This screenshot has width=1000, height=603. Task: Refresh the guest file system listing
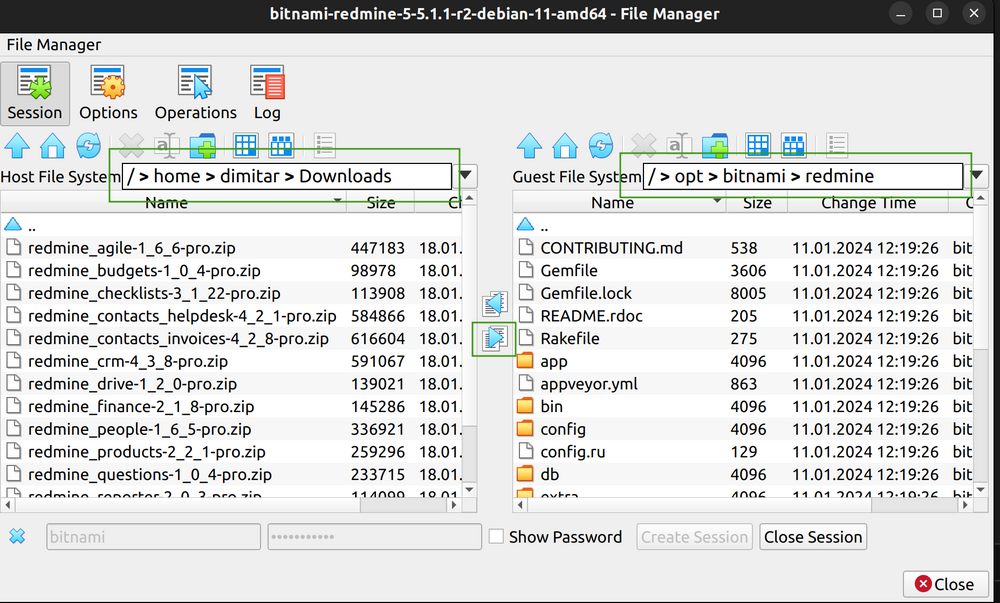pyautogui.click(x=600, y=146)
